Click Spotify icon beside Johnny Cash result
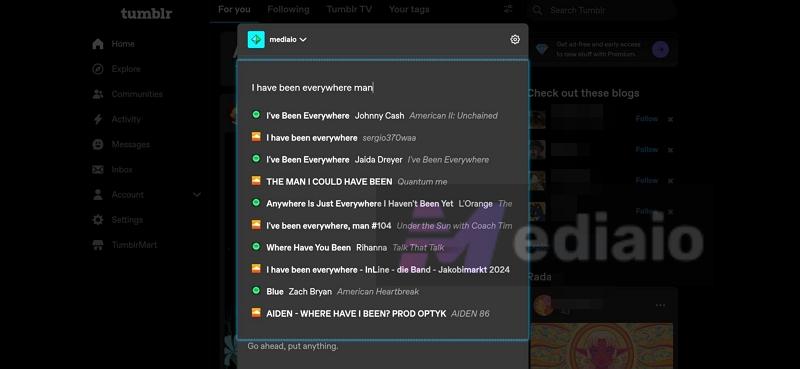Viewport: 800px width, 369px height. pyautogui.click(x=256, y=115)
